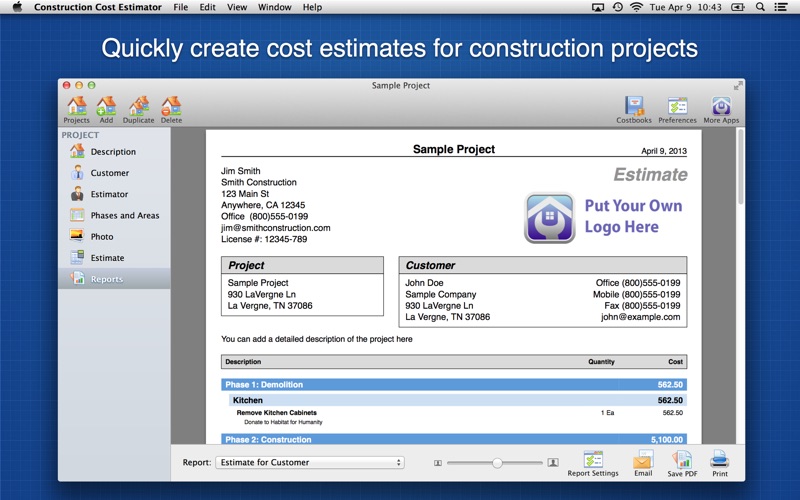Print the estimate report

click(x=720, y=462)
